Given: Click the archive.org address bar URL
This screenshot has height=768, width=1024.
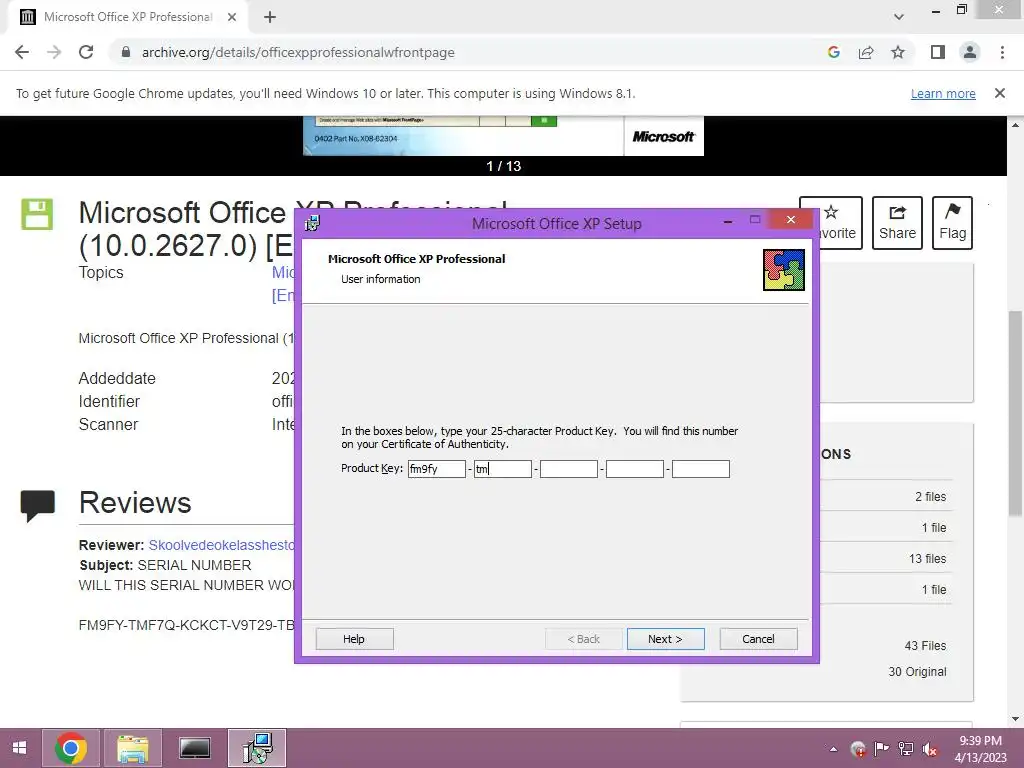Looking at the screenshot, I should pyautogui.click(x=298, y=52).
